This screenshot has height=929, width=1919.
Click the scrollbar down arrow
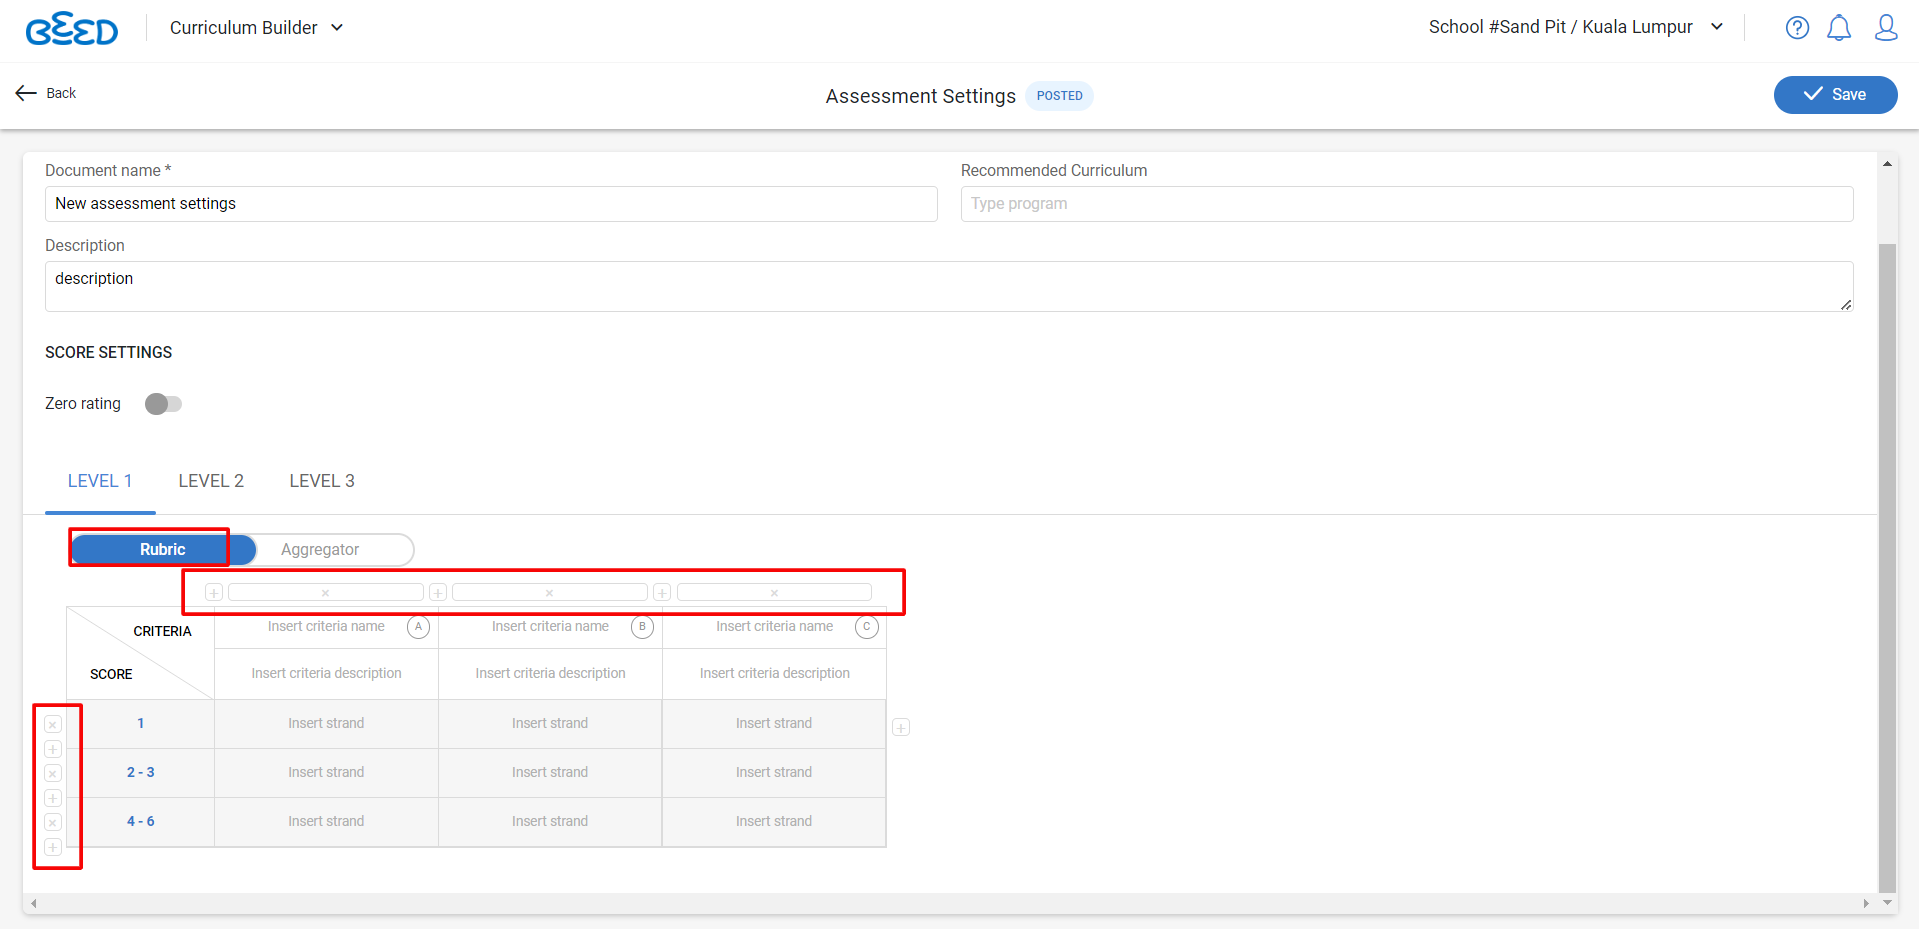(1887, 903)
